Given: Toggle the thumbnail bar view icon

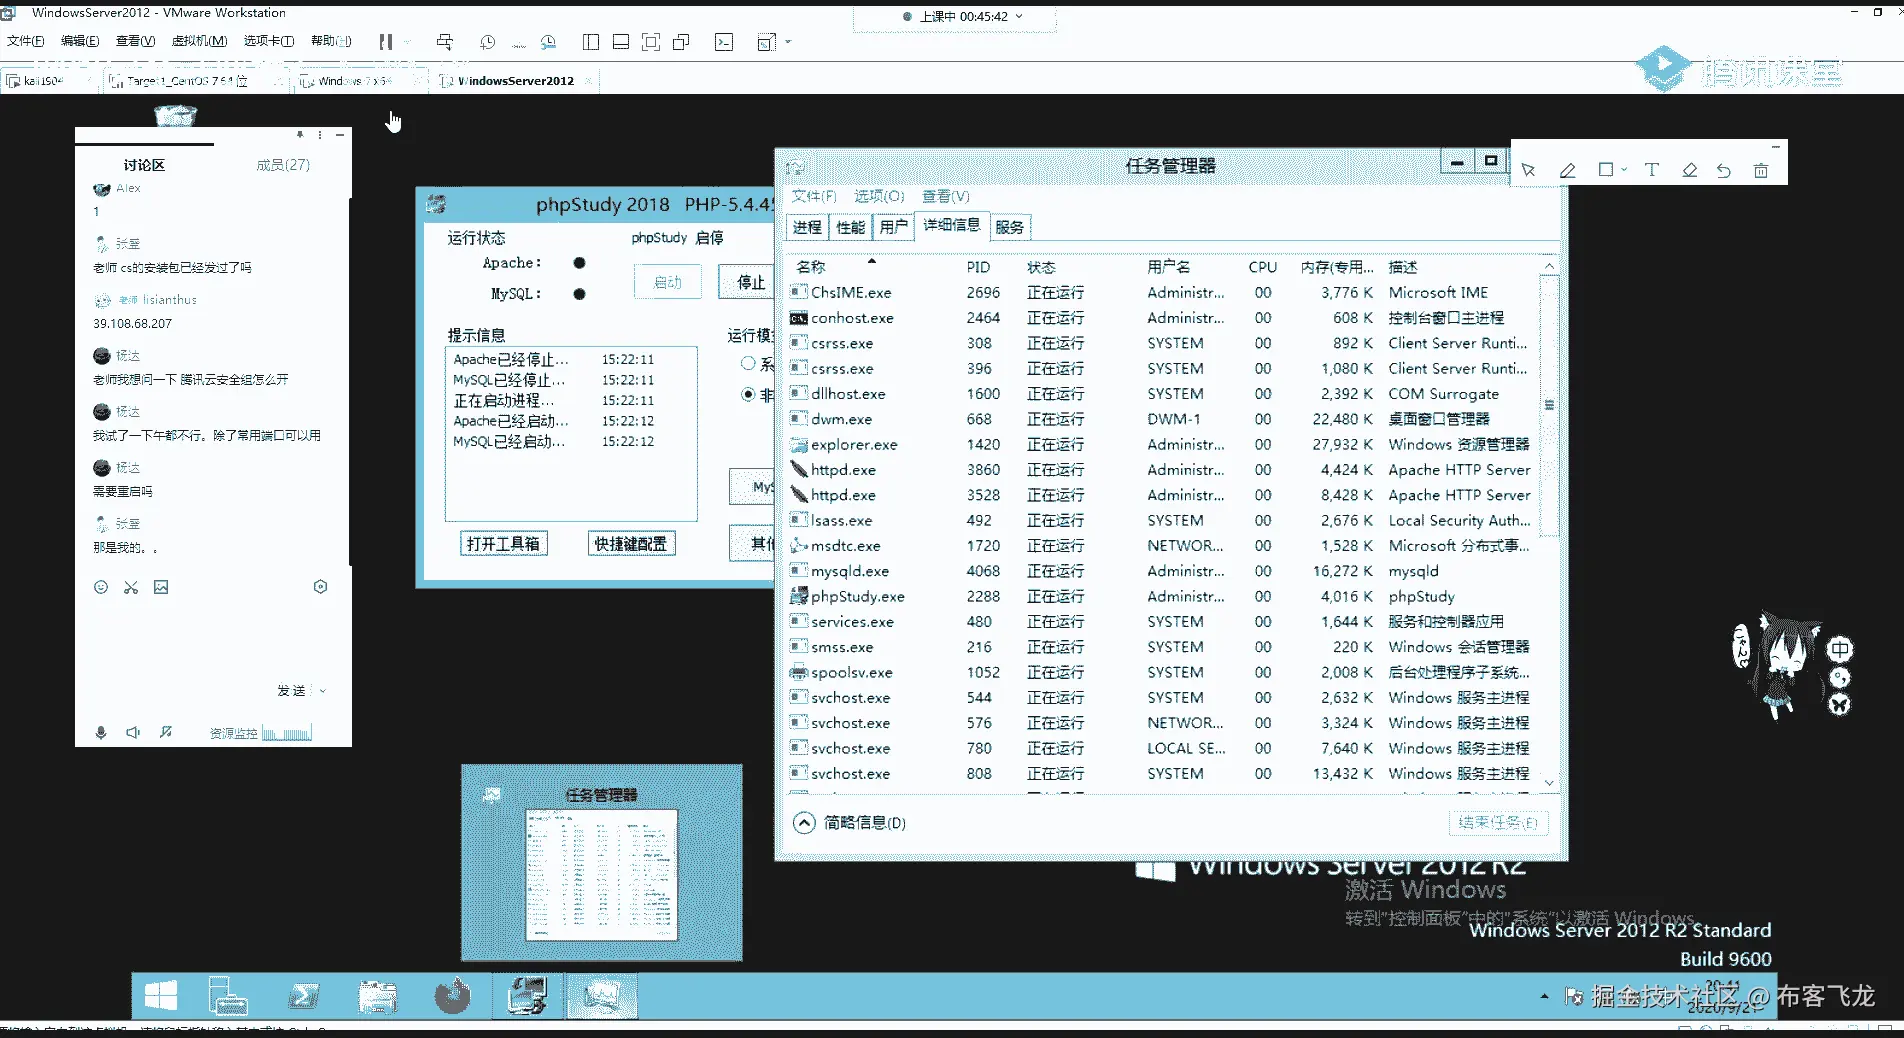Looking at the screenshot, I should coord(621,42).
